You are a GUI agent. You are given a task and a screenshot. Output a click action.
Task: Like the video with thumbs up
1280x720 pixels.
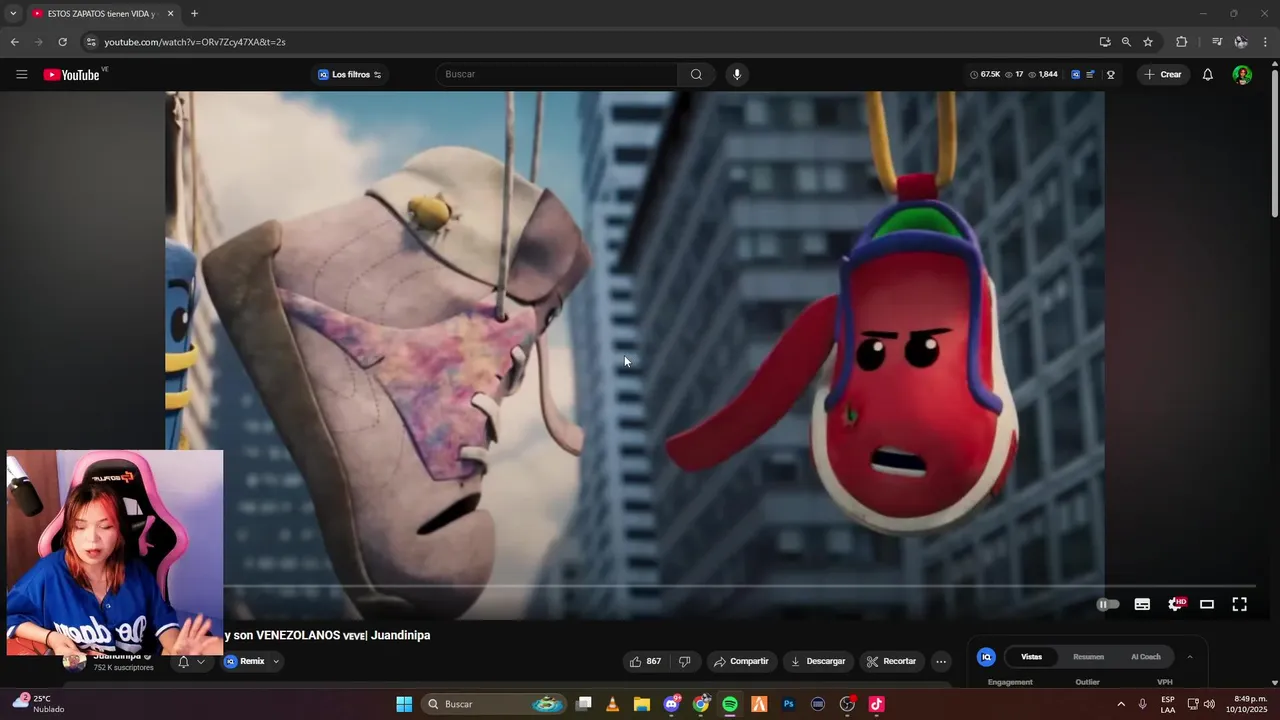(x=645, y=661)
